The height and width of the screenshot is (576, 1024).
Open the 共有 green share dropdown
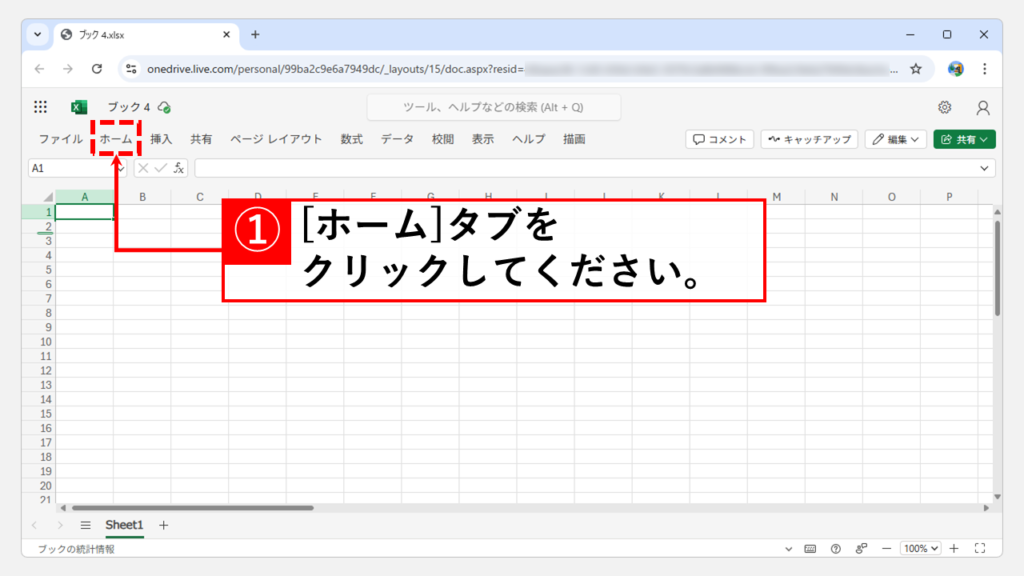964,140
